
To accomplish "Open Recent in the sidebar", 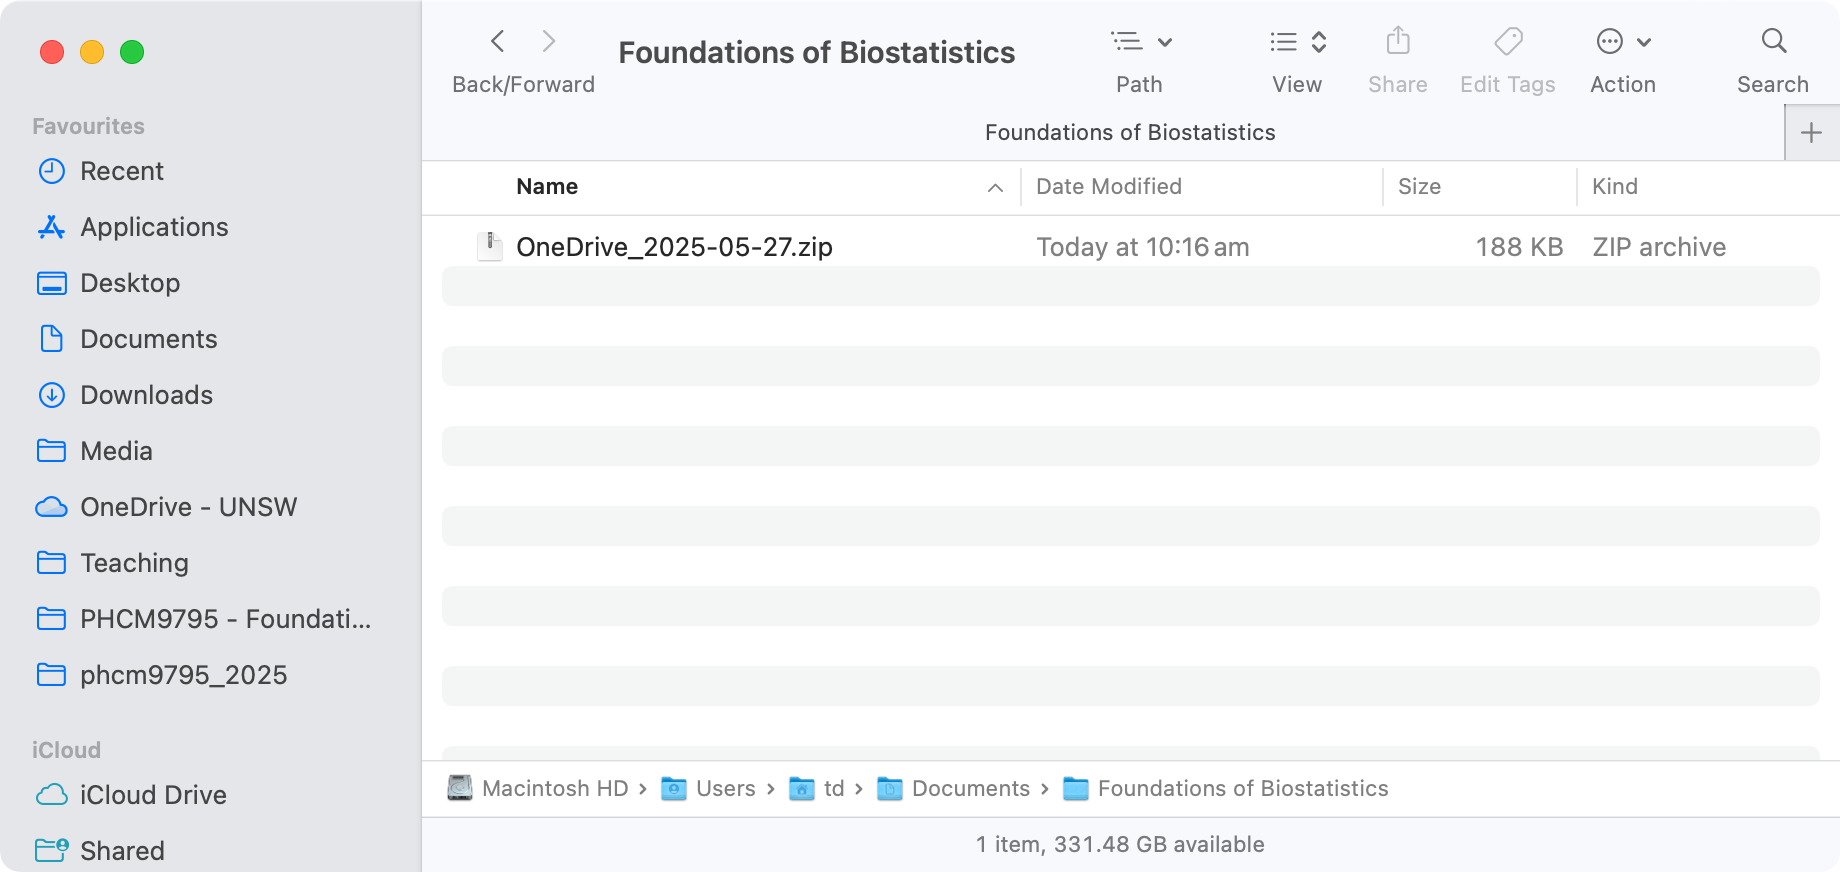I will click(x=121, y=171).
